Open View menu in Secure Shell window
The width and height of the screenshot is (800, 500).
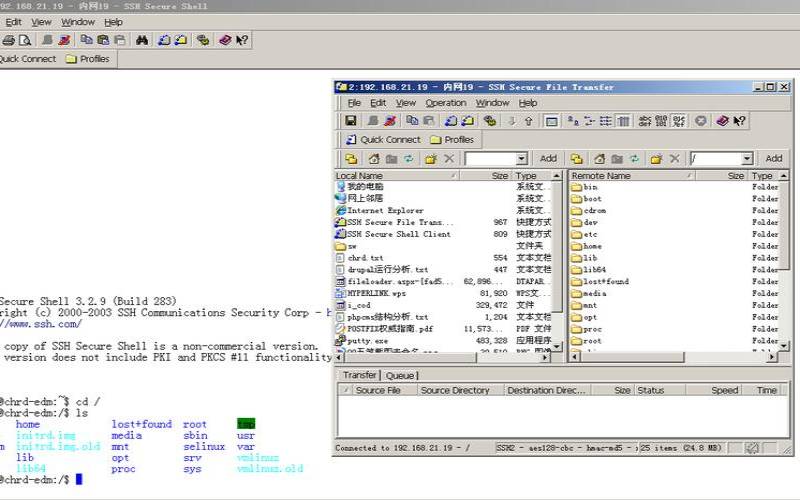[x=41, y=22]
